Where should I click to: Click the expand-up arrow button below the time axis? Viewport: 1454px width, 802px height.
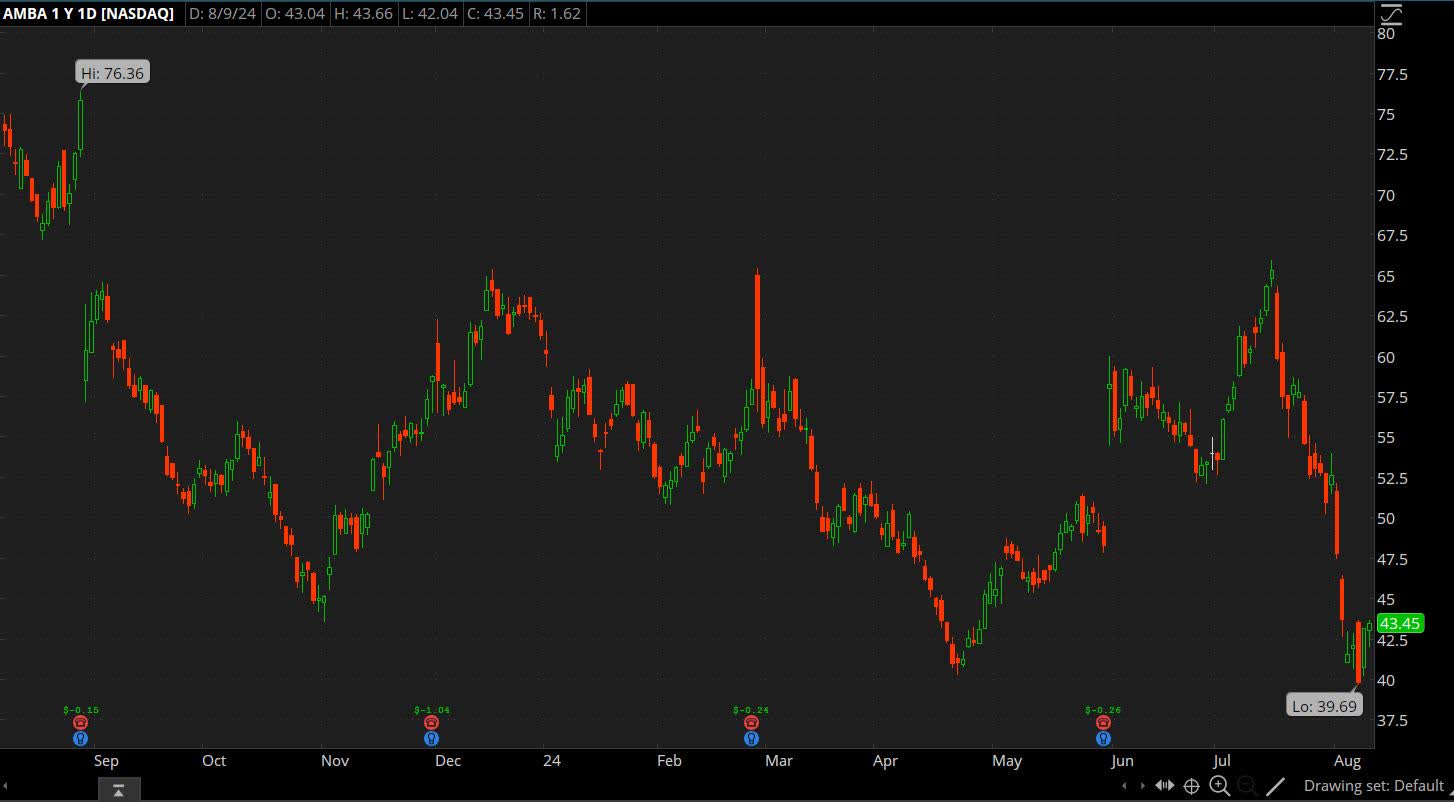click(118, 790)
